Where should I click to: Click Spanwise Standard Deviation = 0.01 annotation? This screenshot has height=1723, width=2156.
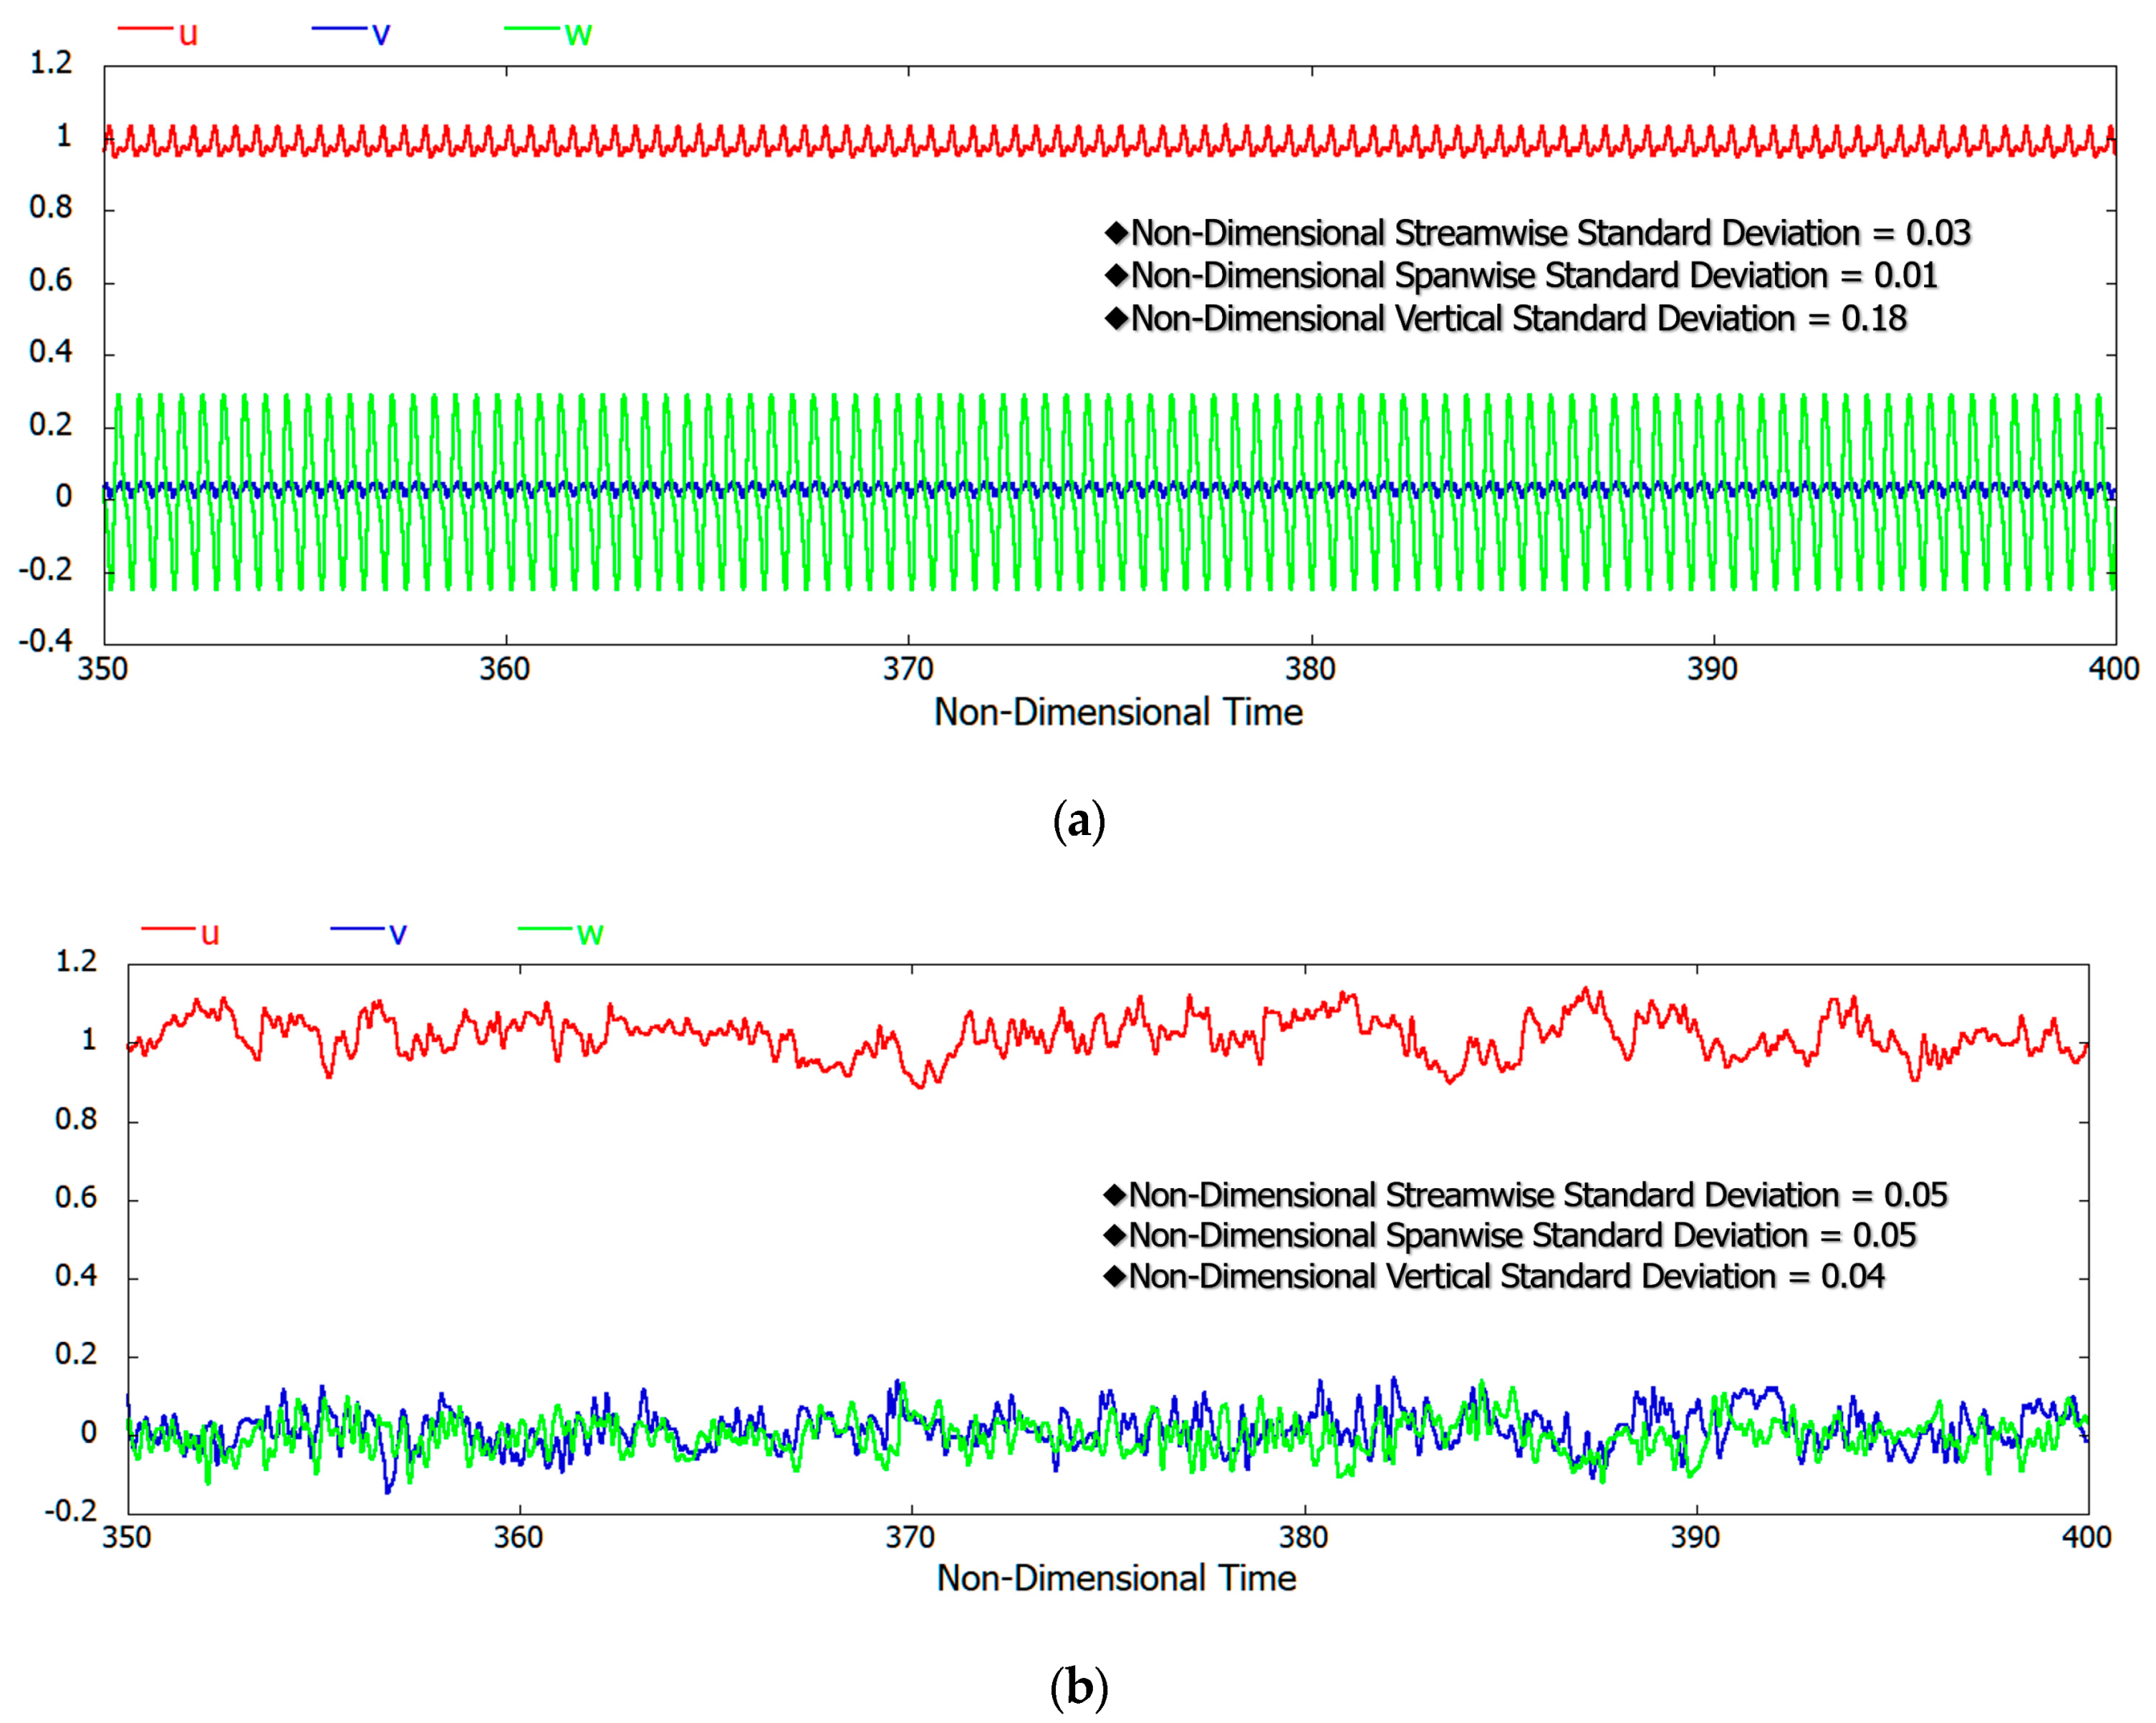1522,276
